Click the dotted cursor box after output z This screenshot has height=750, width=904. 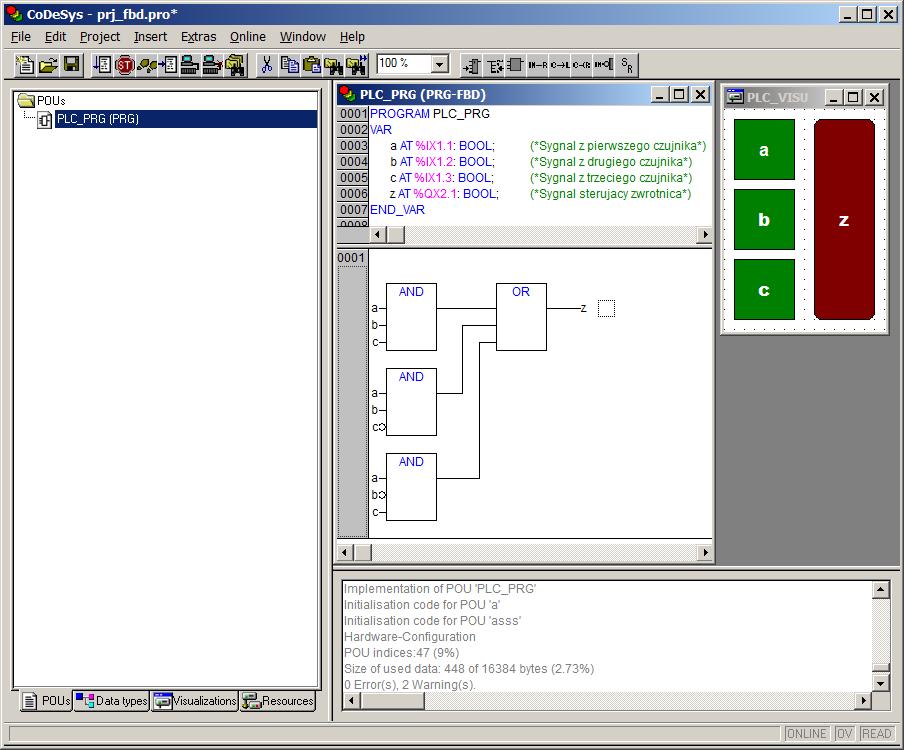pos(606,308)
